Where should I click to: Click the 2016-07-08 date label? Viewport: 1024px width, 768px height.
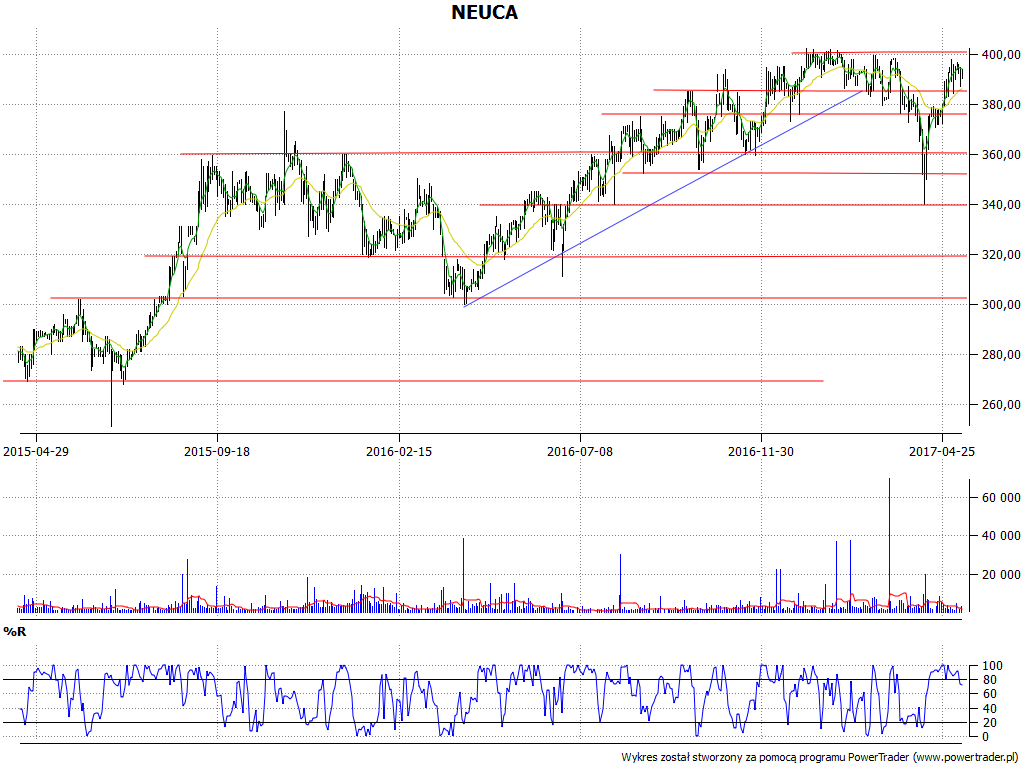(x=580, y=451)
